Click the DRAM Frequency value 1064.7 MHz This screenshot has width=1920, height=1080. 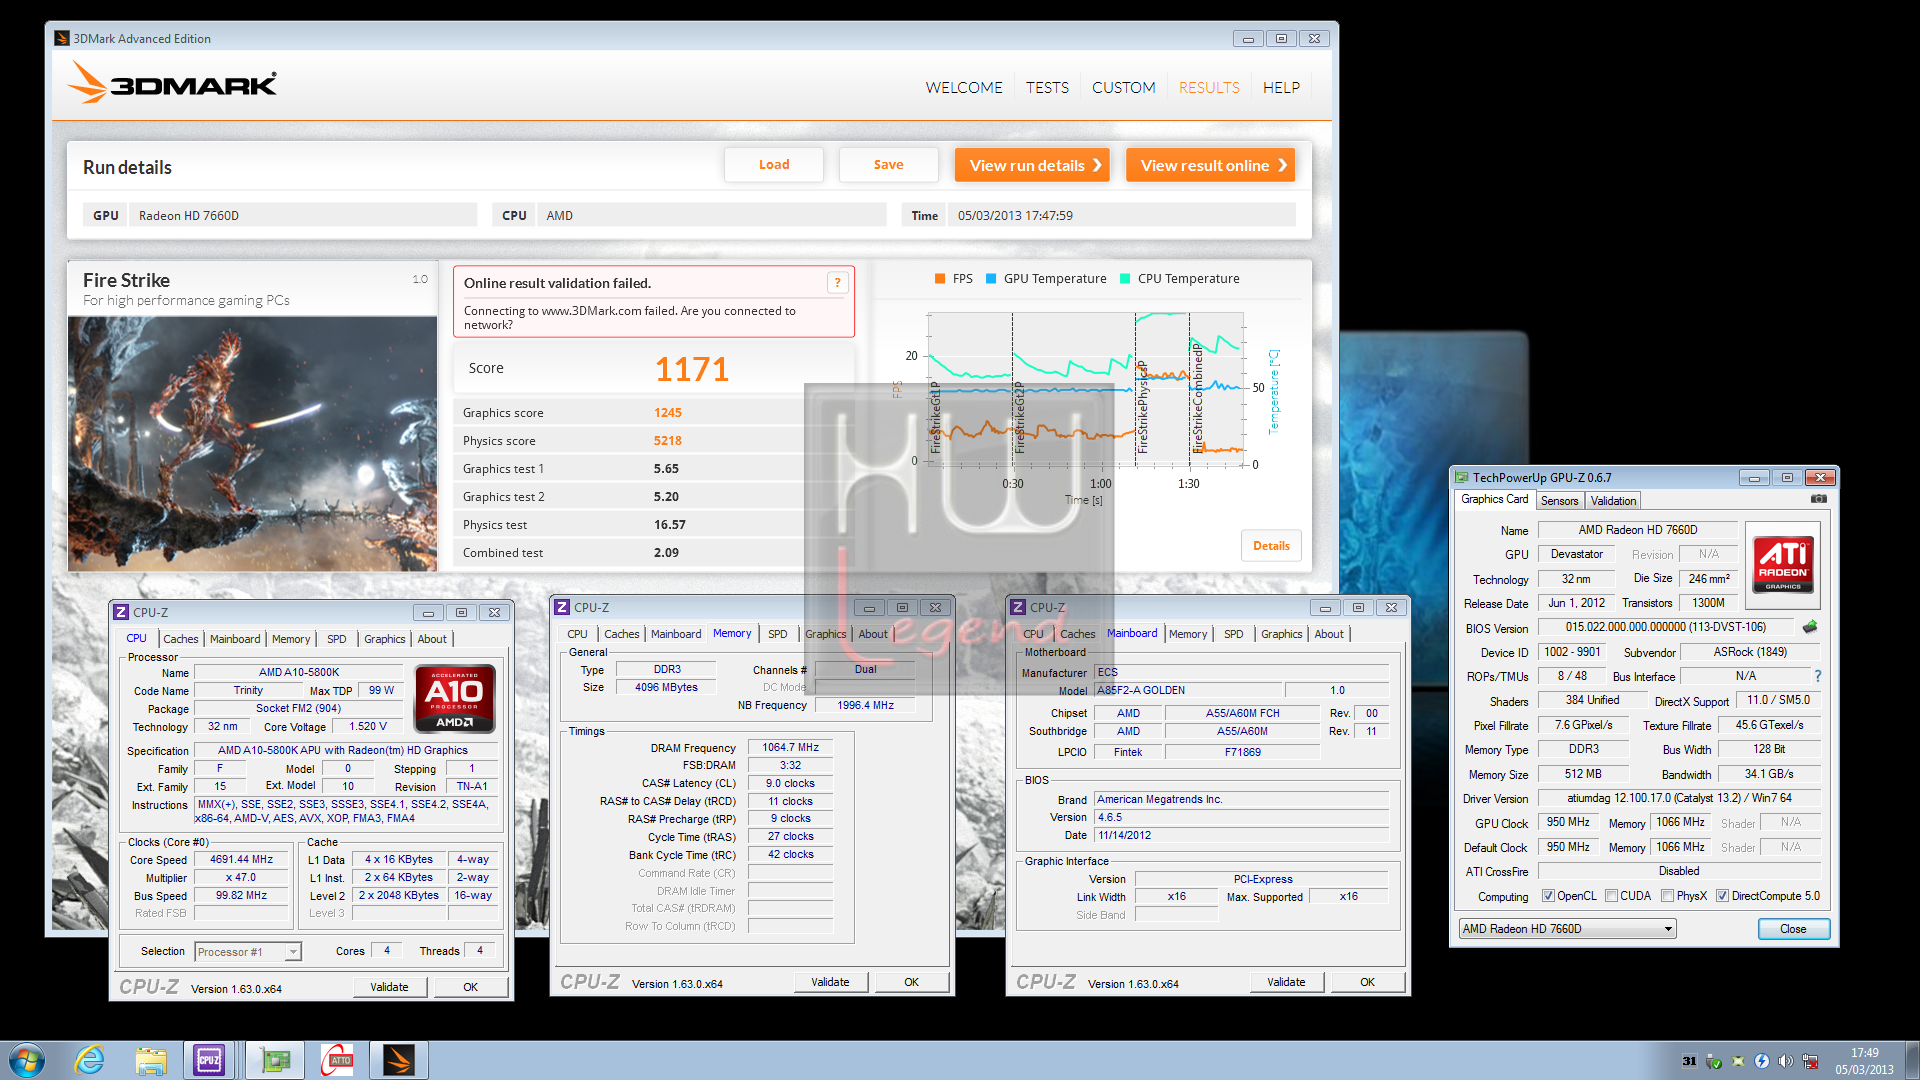(x=790, y=748)
